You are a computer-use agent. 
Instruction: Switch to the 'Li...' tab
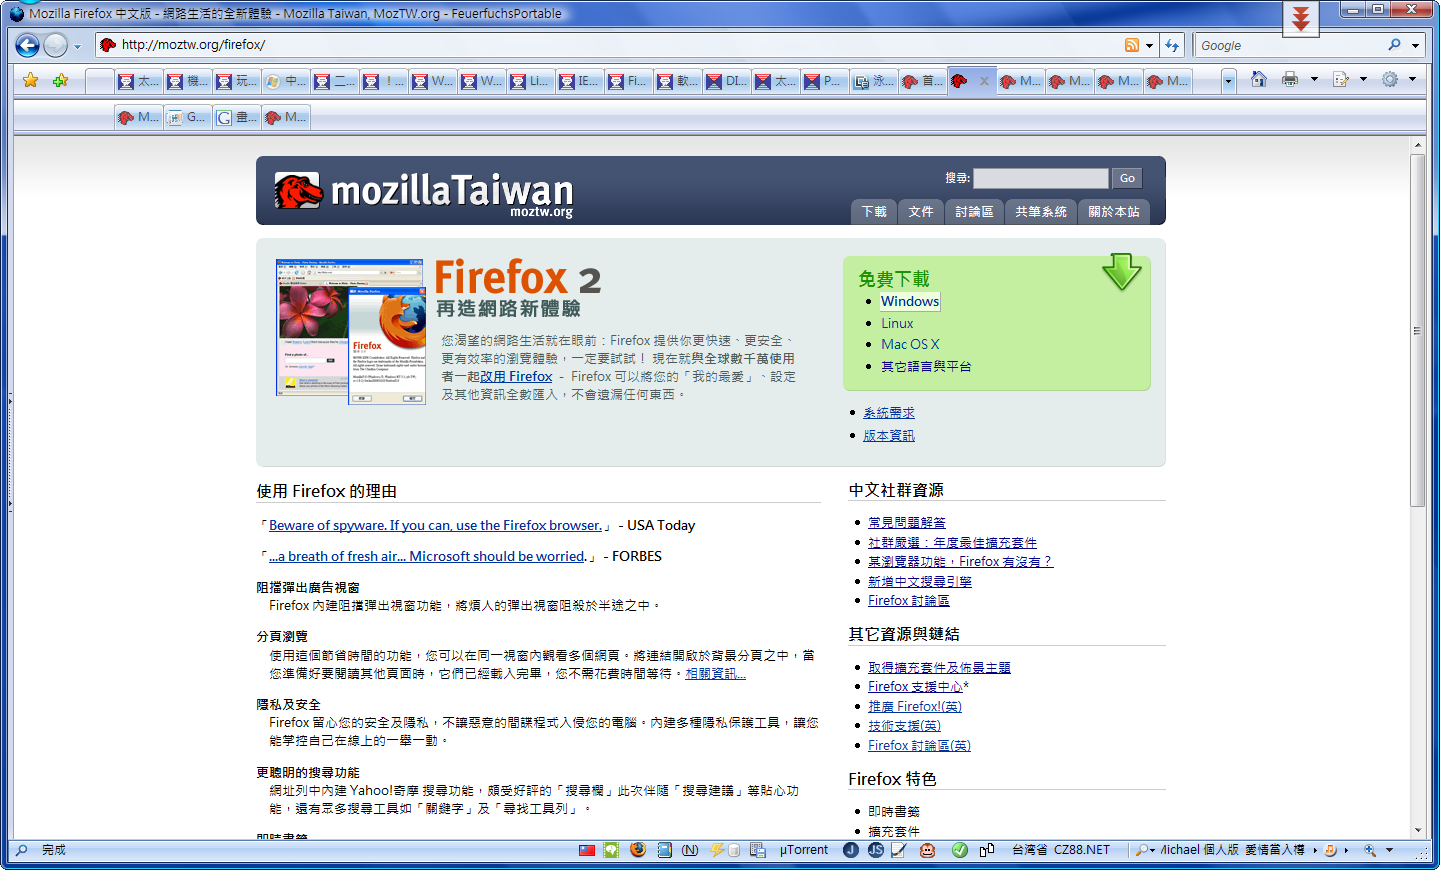click(531, 81)
